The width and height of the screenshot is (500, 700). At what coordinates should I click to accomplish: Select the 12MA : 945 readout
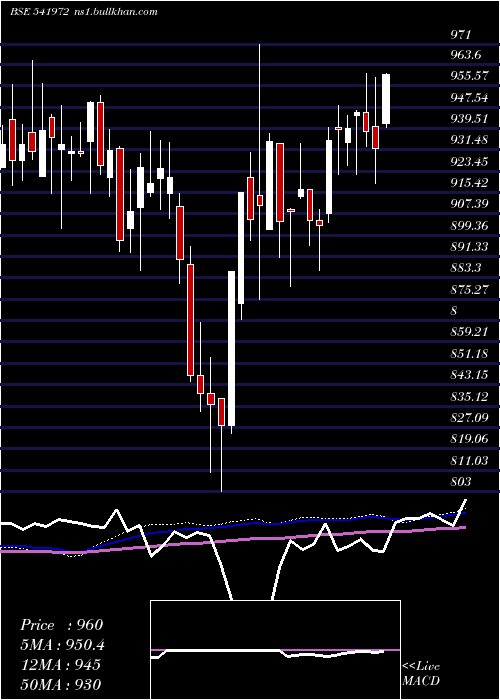tap(60, 664)
